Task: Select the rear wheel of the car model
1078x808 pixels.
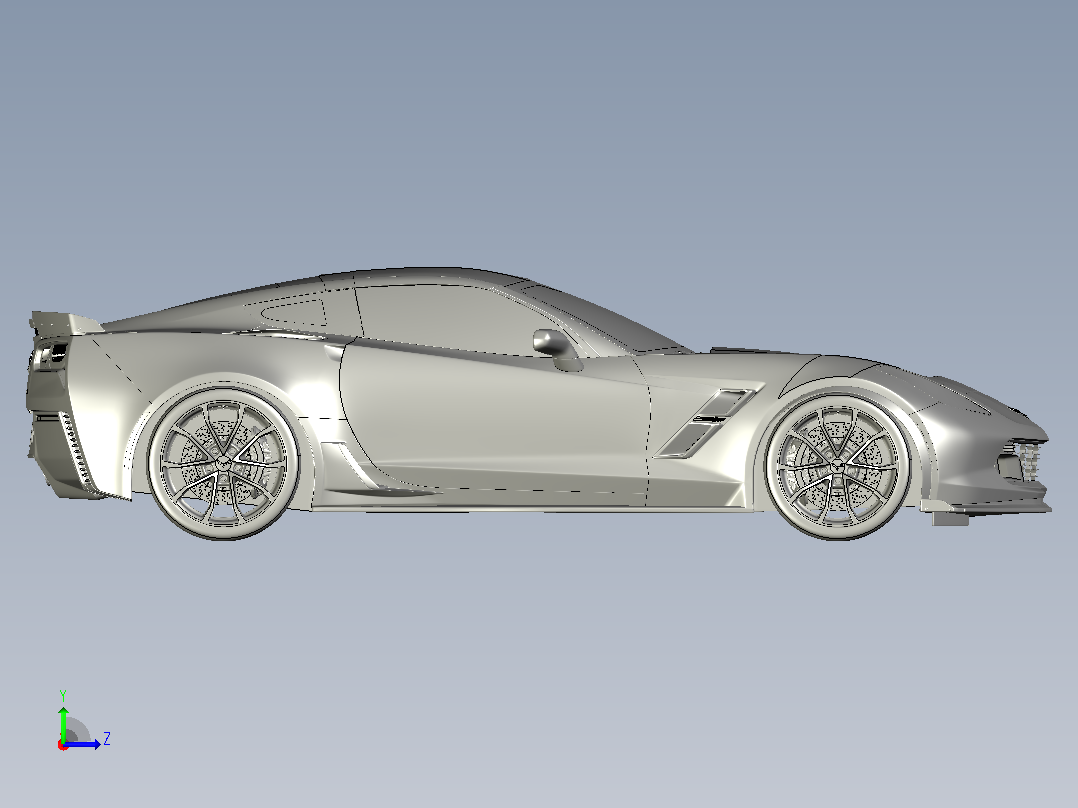Action: [x=222, y=465]
